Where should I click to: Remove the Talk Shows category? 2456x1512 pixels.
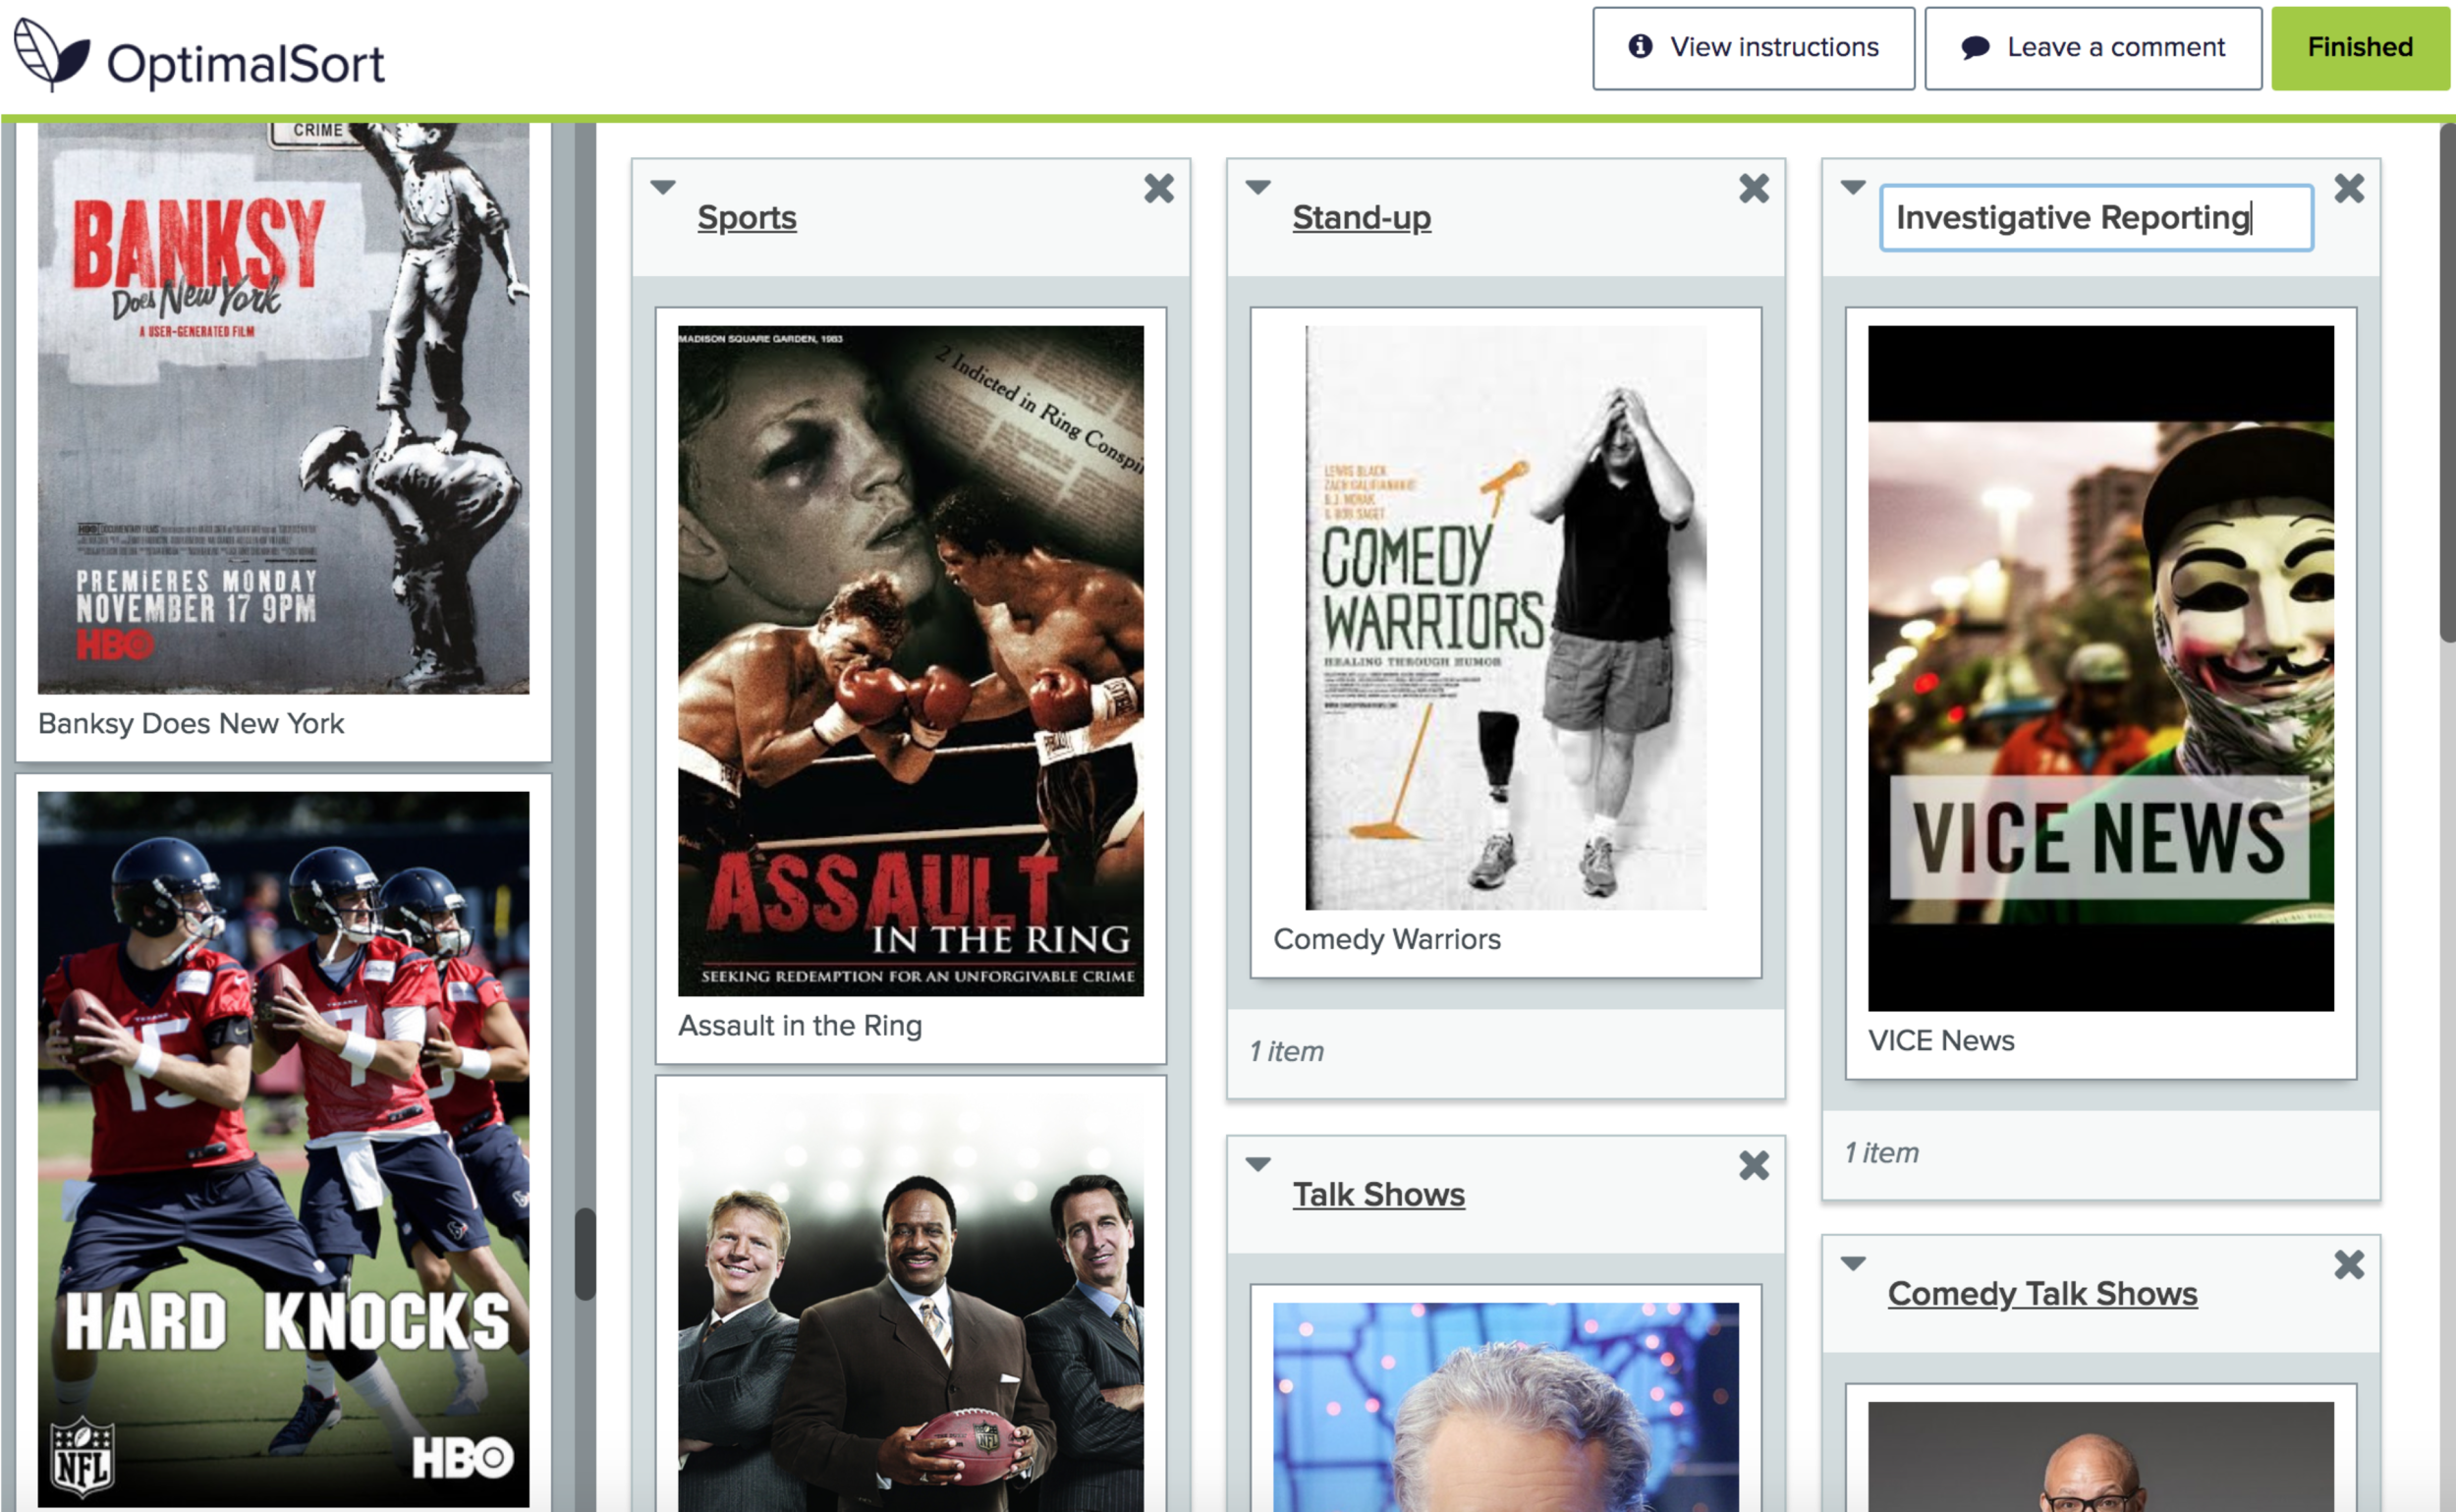[x=1753, y=1165]
